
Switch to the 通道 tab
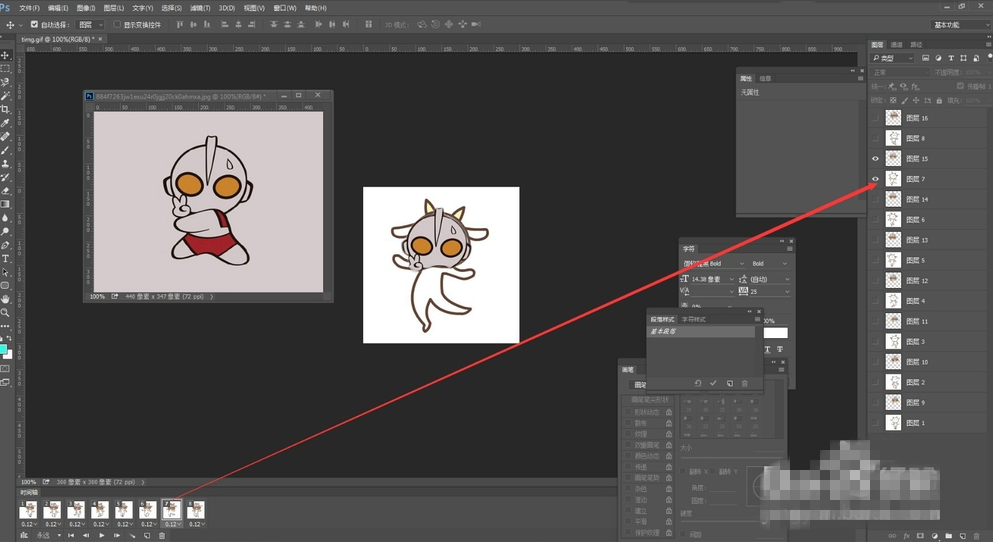pos(897,45)
